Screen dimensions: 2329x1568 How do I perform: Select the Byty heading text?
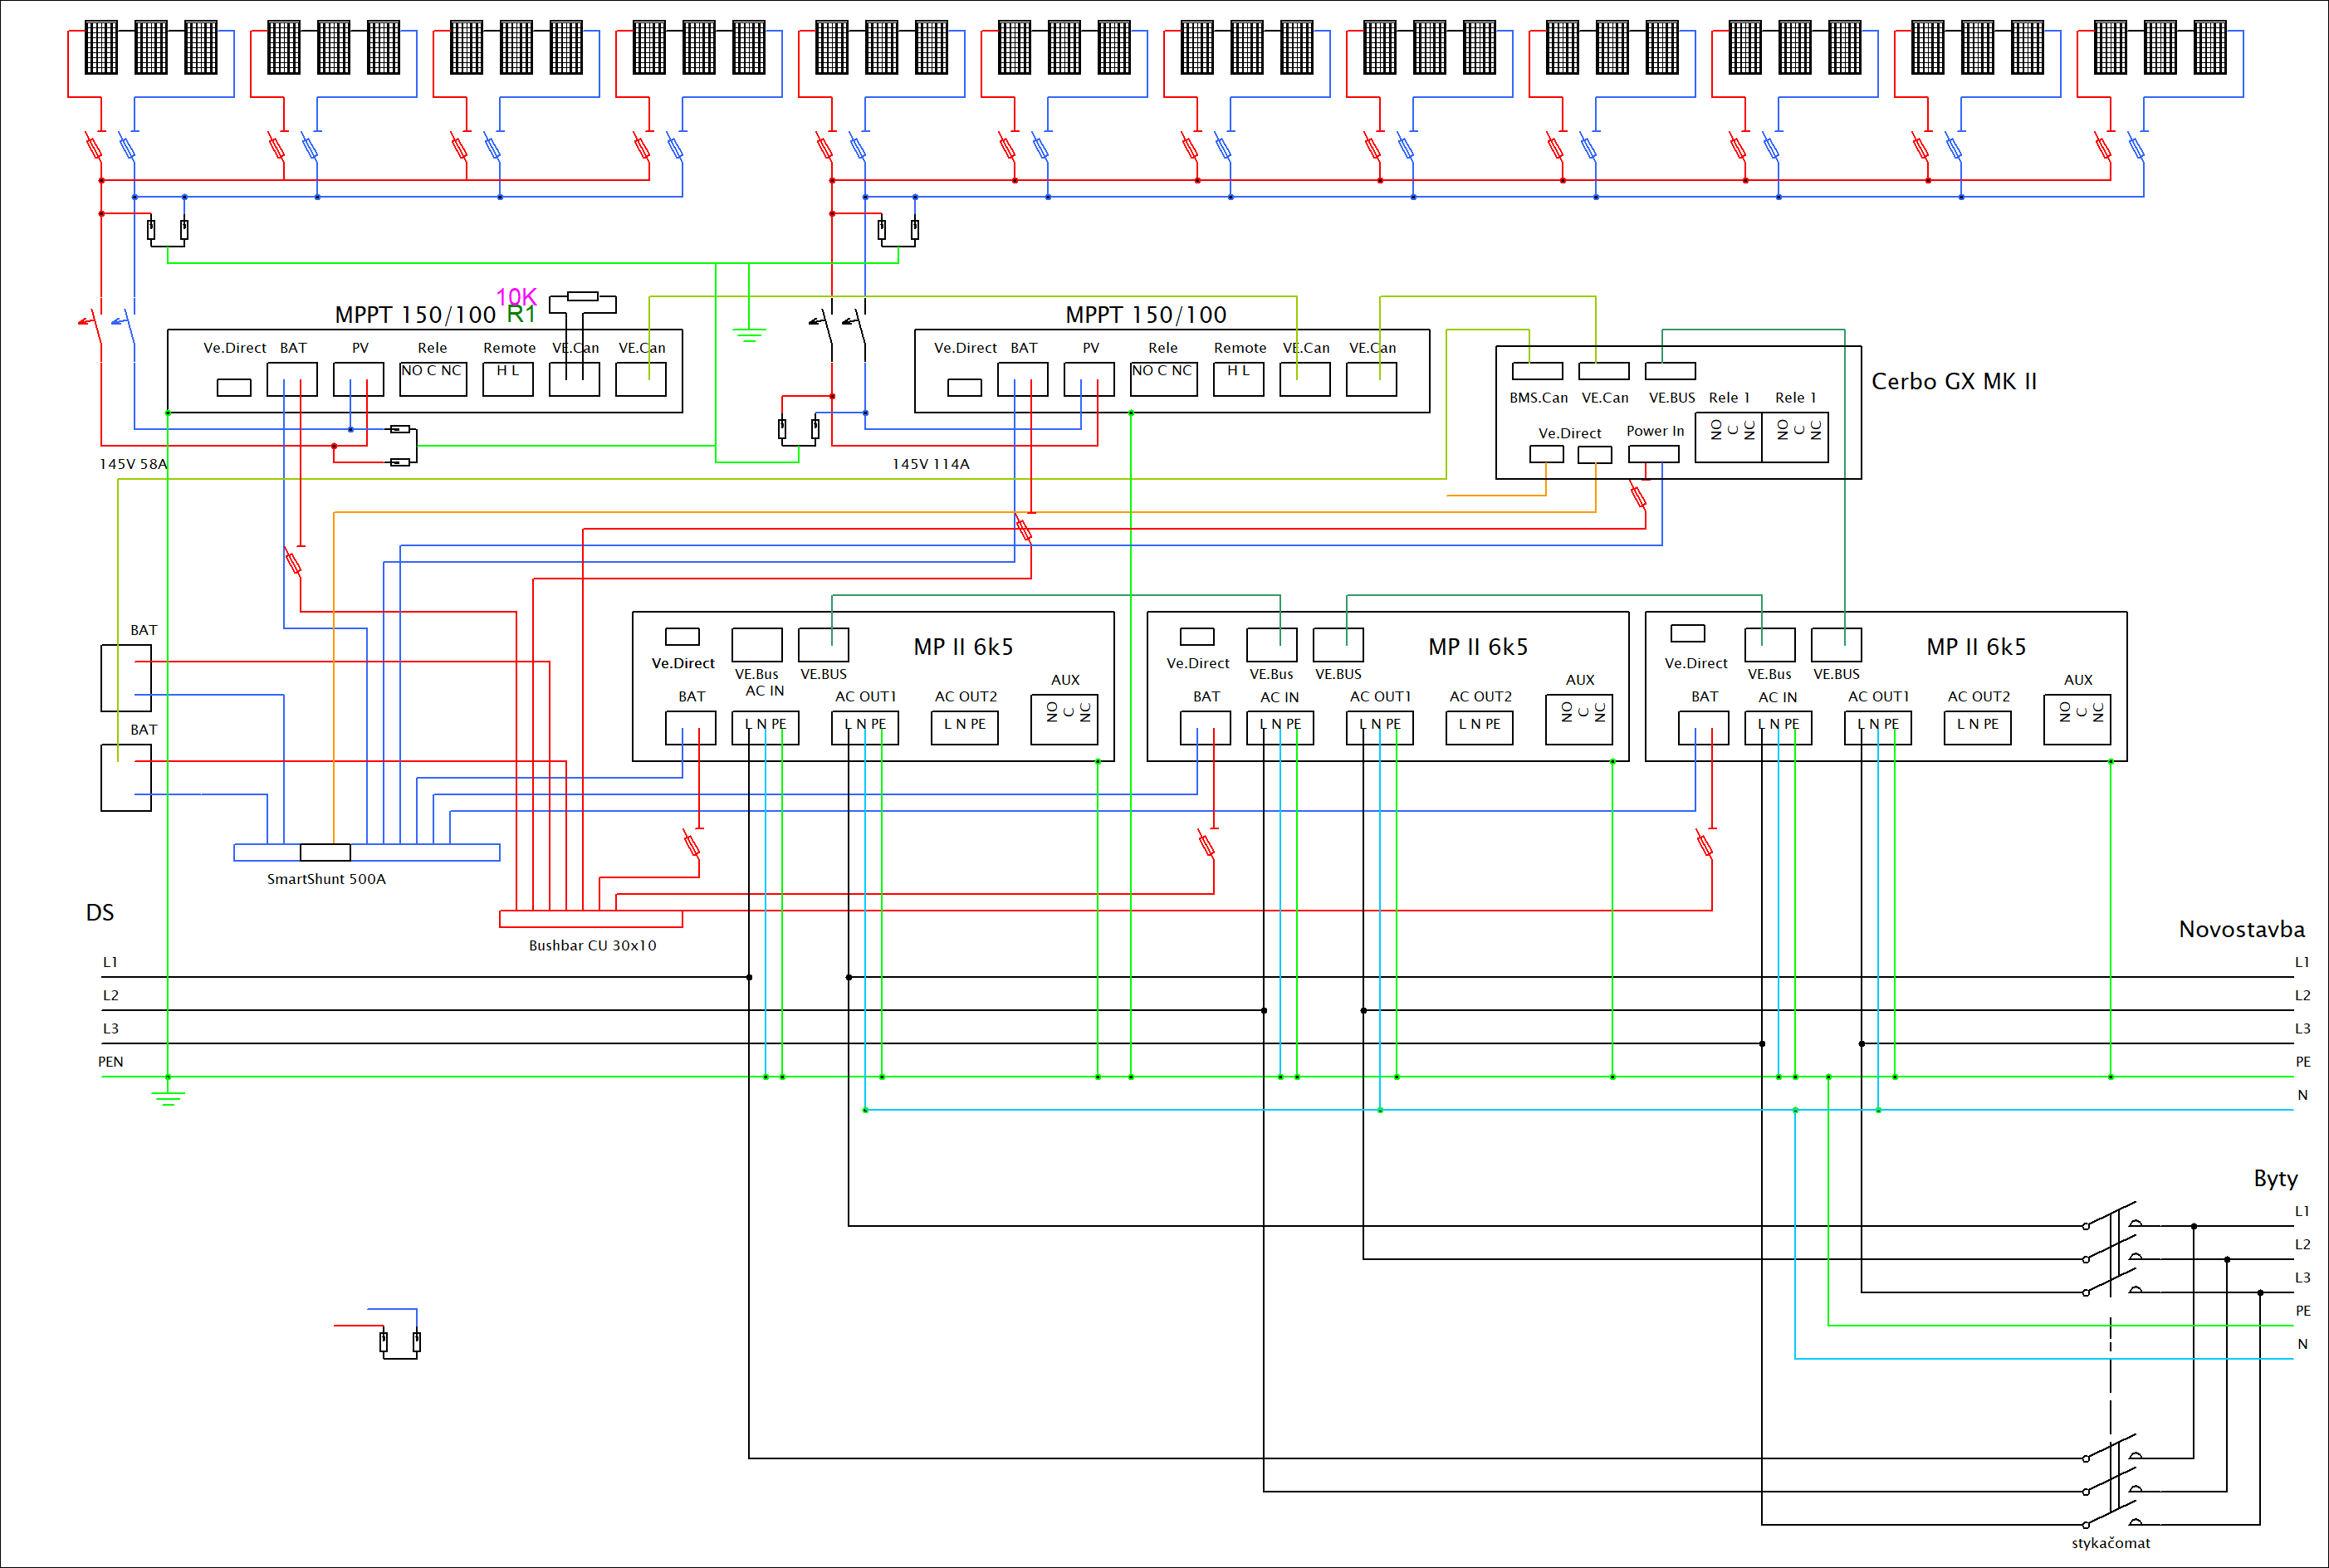click(x=2275, y=1178)
